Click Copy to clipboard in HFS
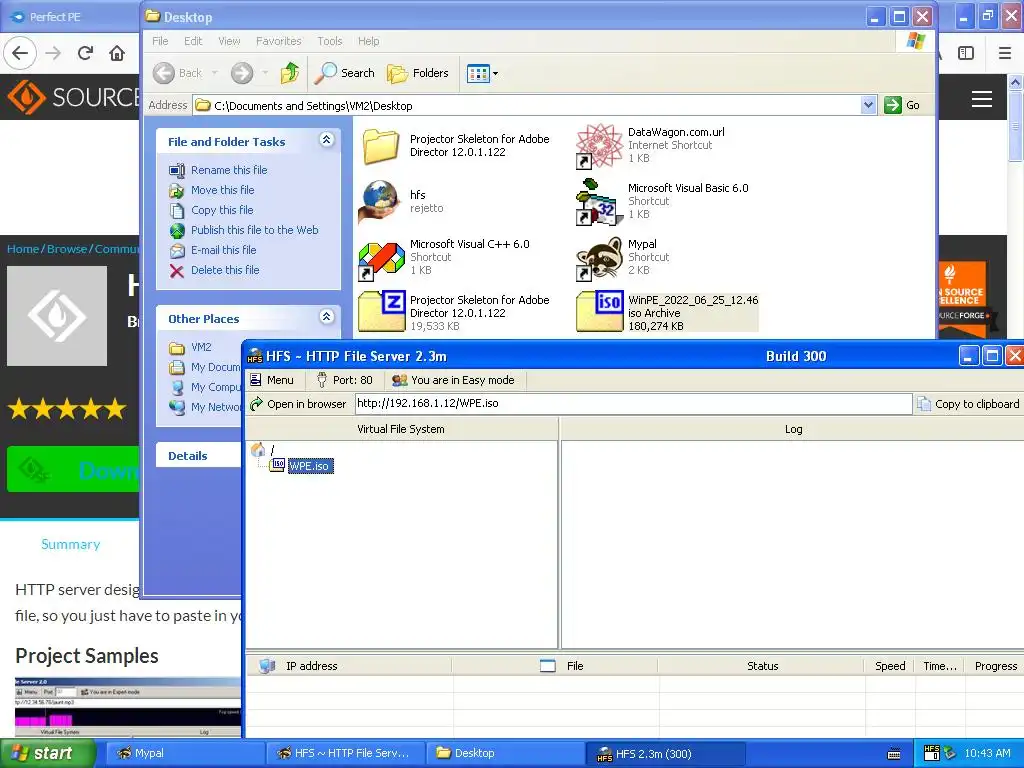 tap(968, 404)
